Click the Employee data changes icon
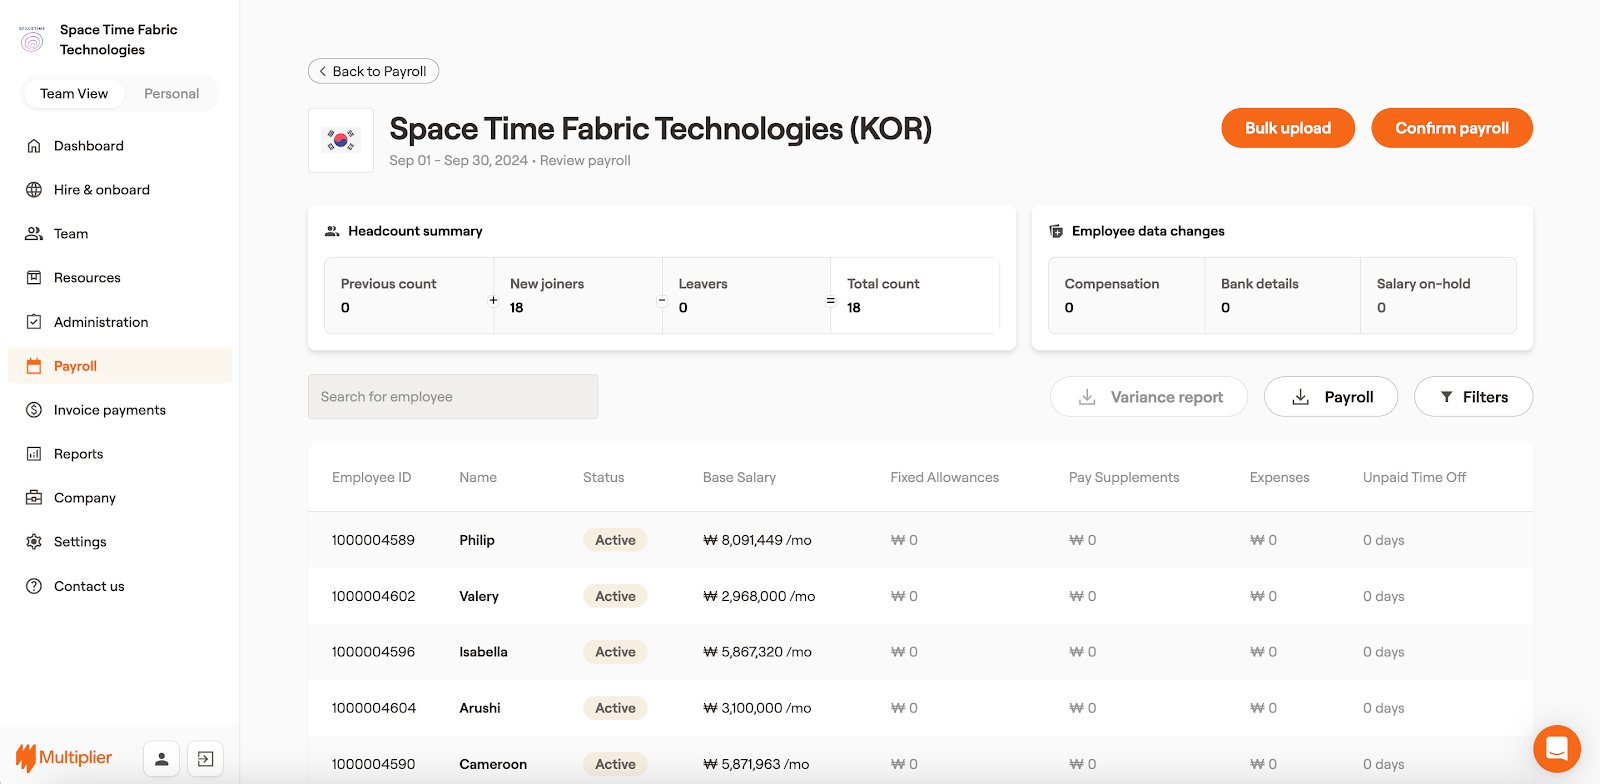1600x784 pixels. [x=1056, y=231]
